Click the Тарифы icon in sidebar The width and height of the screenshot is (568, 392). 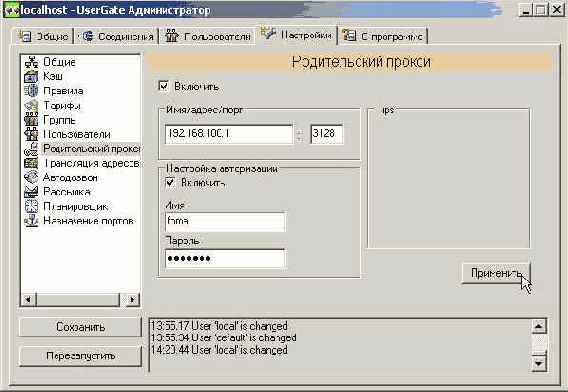[x=31, y=105]
